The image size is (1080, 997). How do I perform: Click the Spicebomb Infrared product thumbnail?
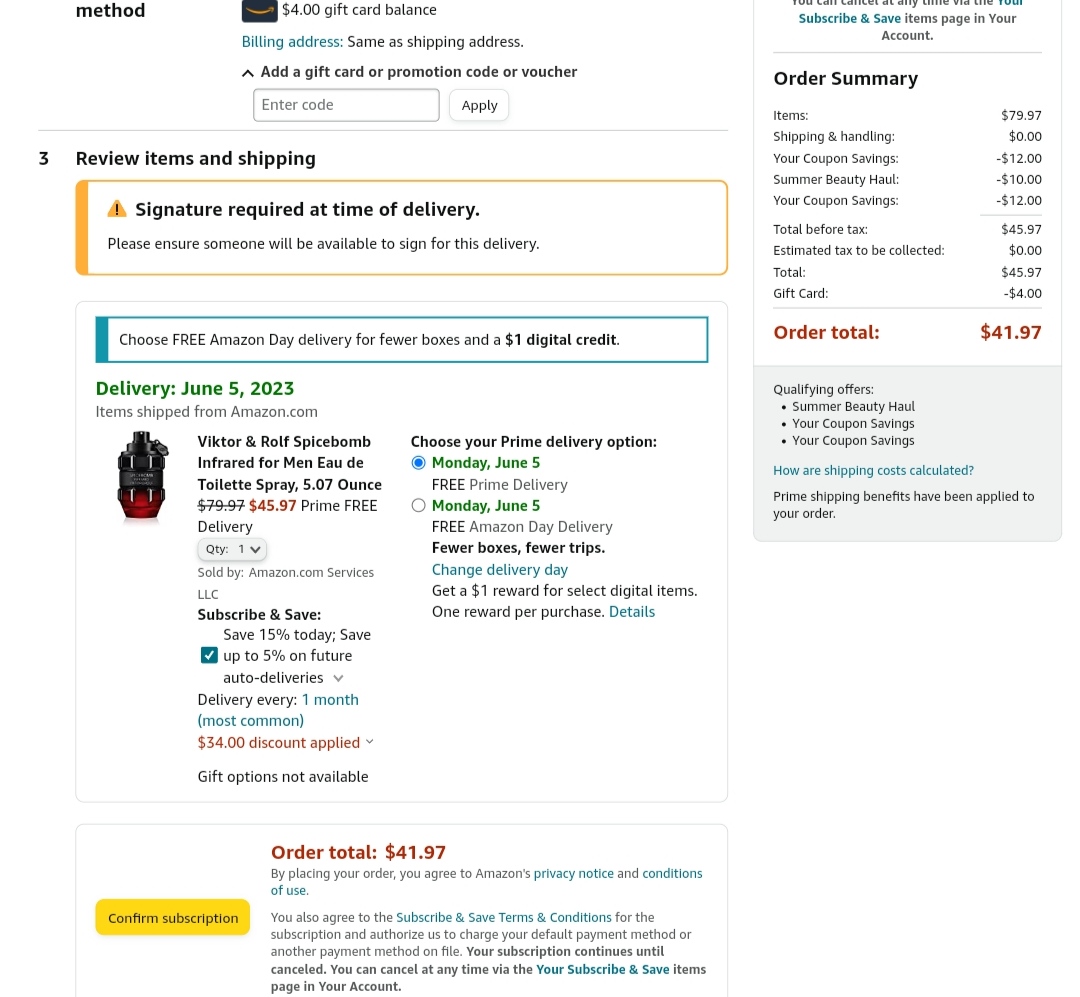tap(143, 477)
